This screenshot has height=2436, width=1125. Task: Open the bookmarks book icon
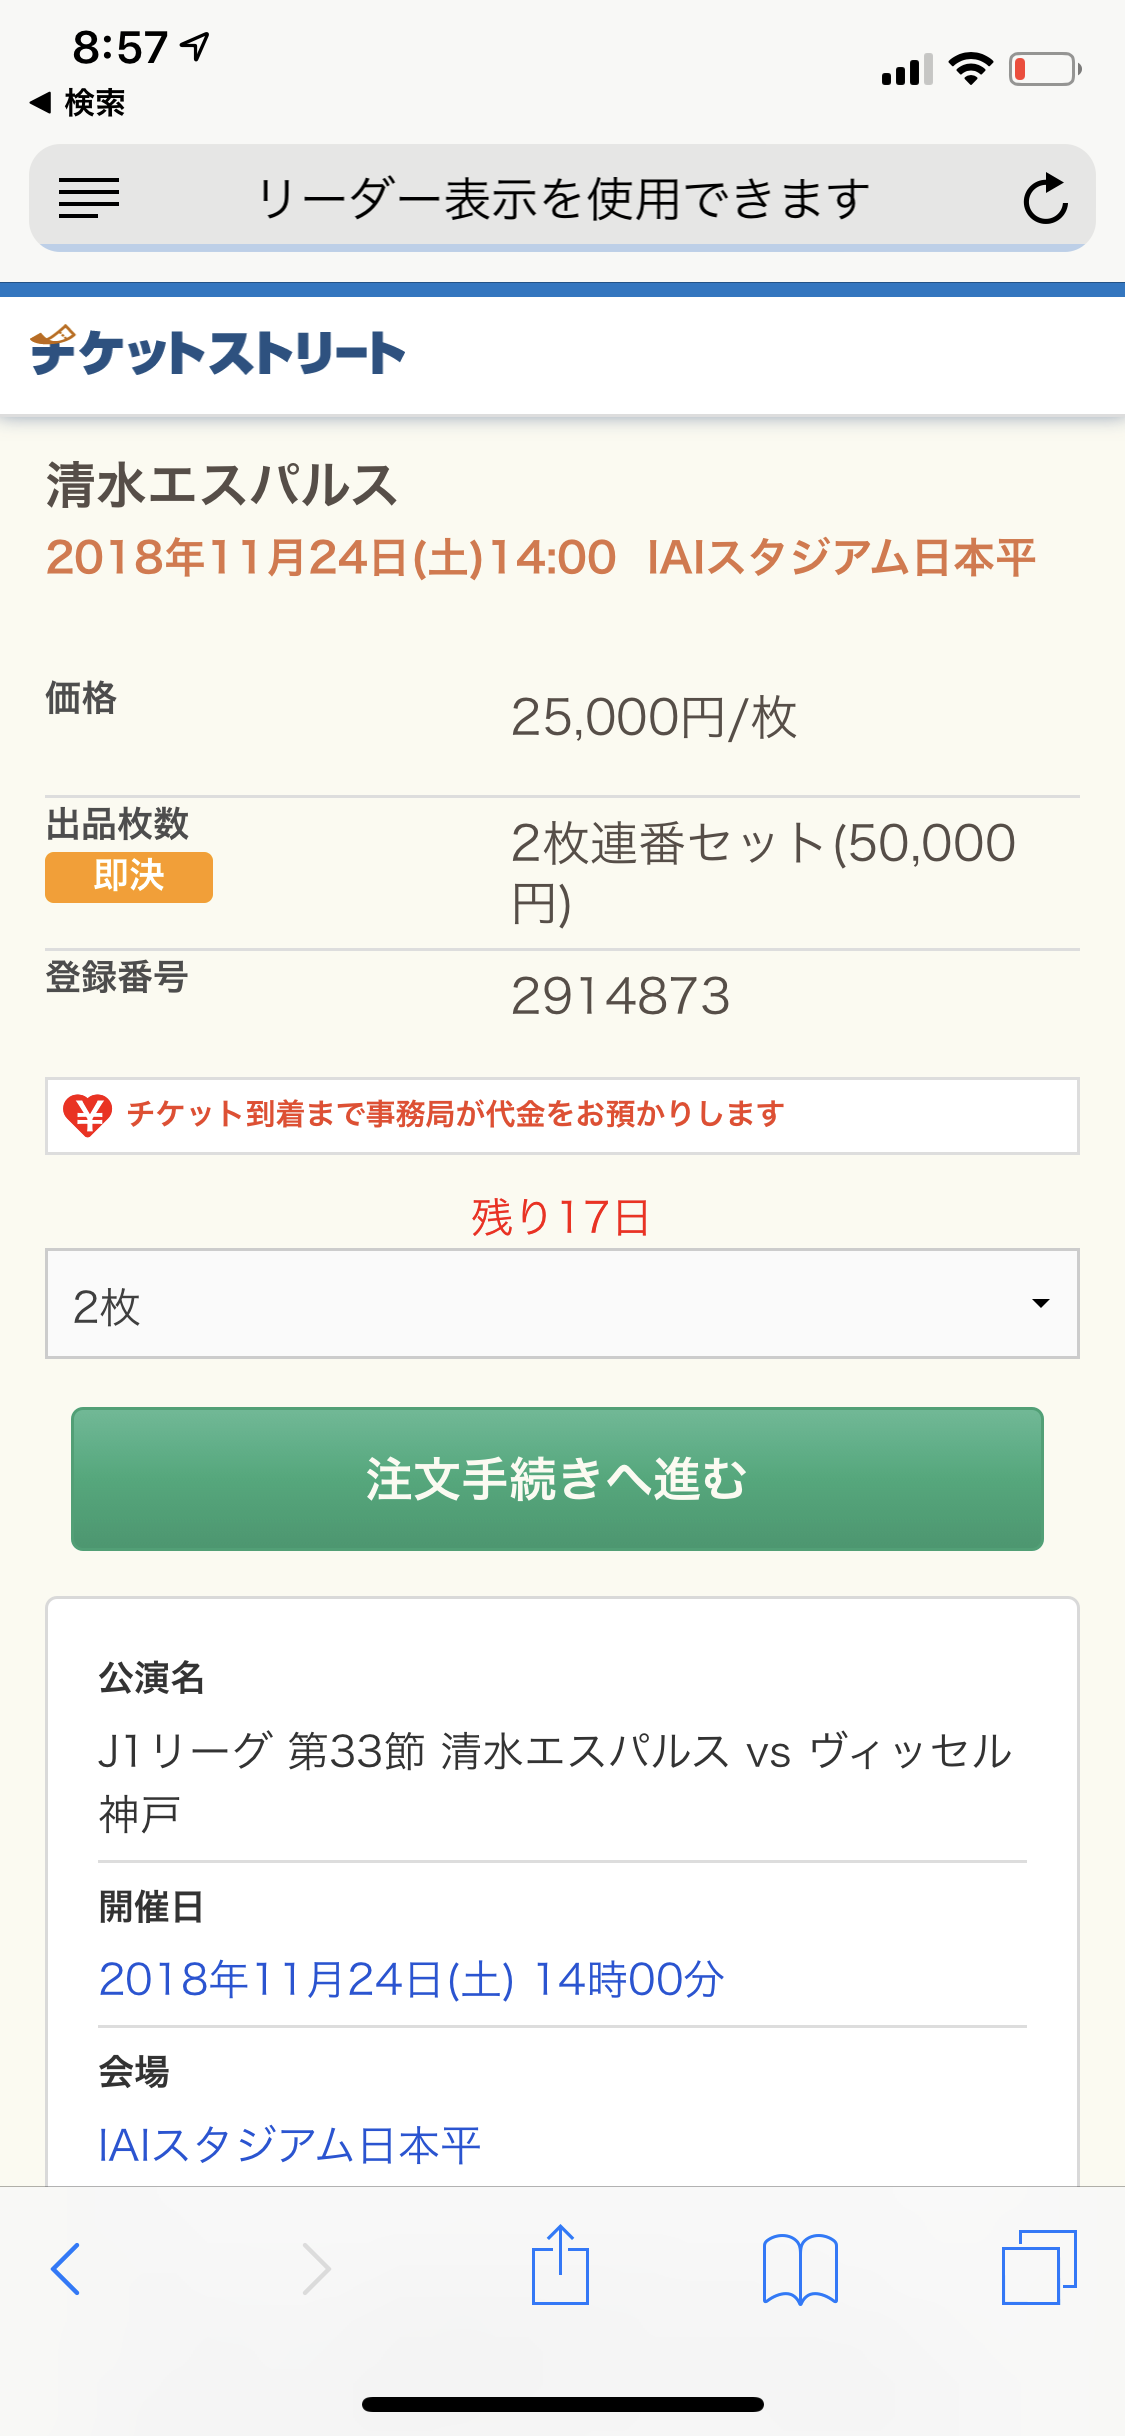coord(799,2268)
